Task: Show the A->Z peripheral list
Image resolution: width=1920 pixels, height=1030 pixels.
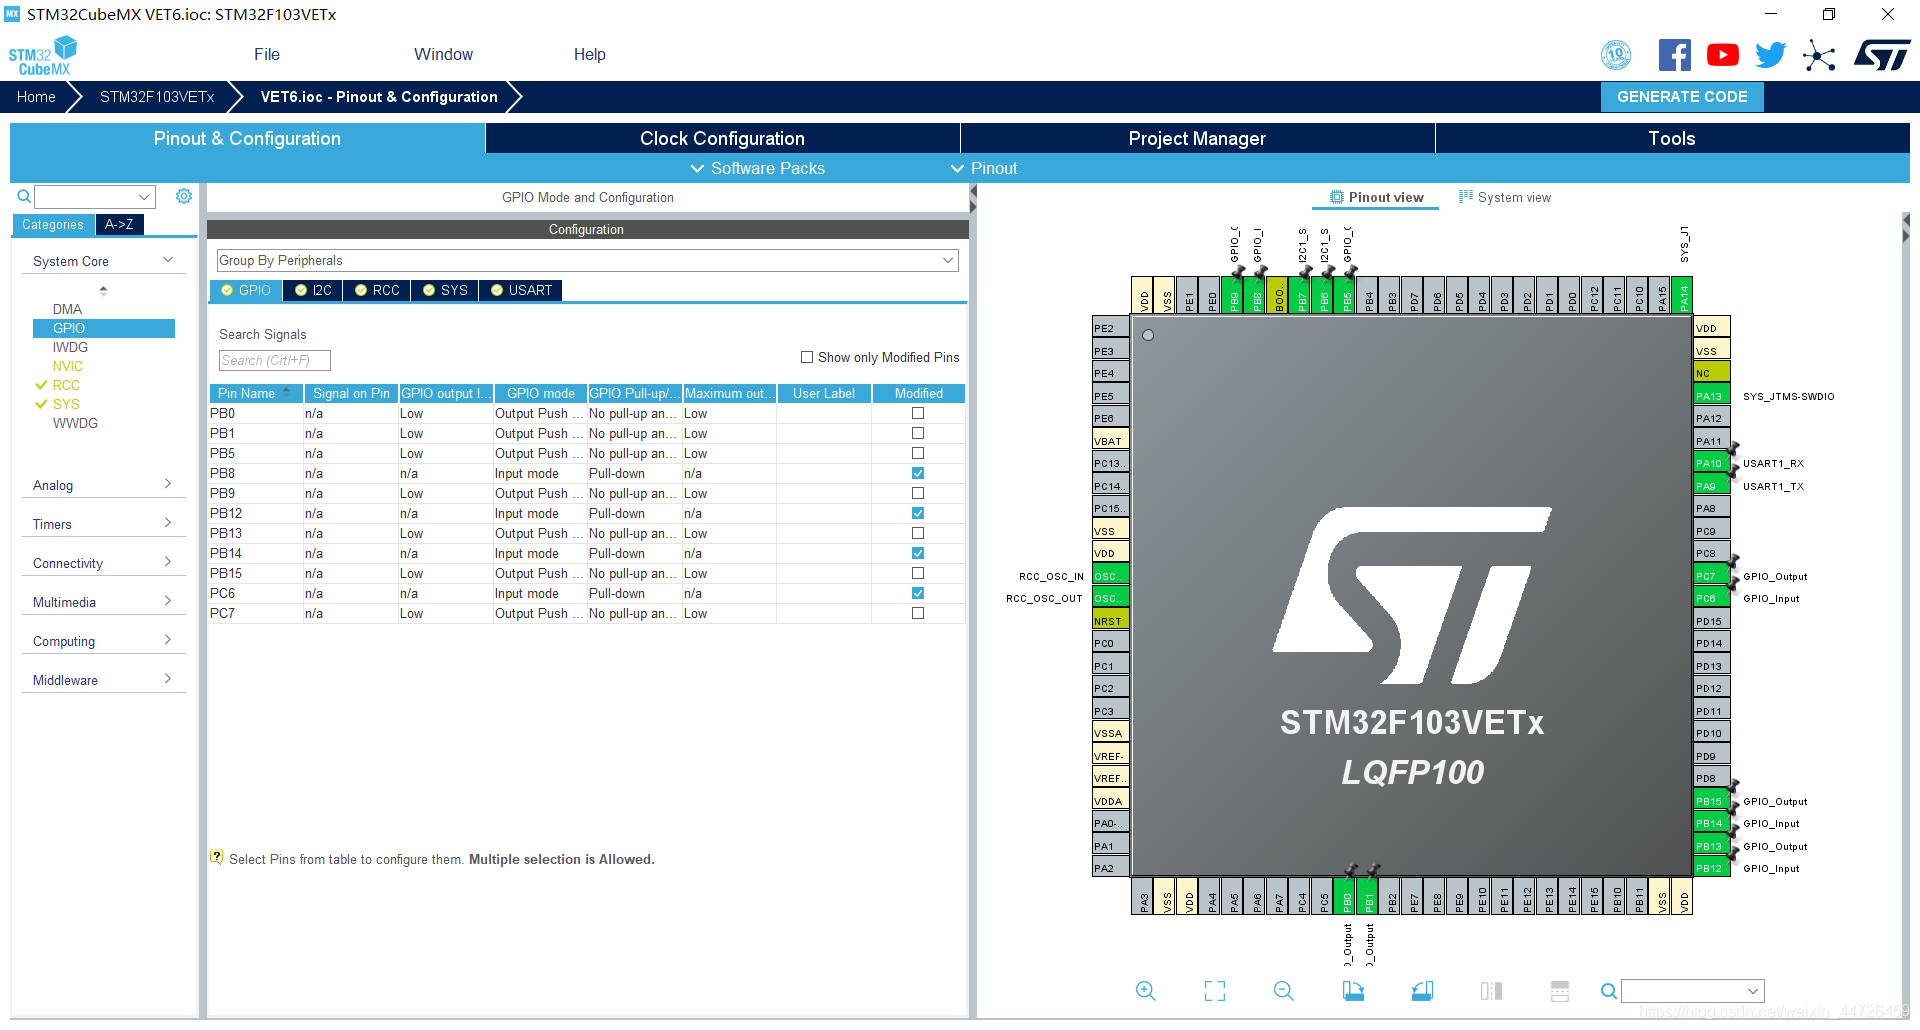Action: (x=119, y=224)
